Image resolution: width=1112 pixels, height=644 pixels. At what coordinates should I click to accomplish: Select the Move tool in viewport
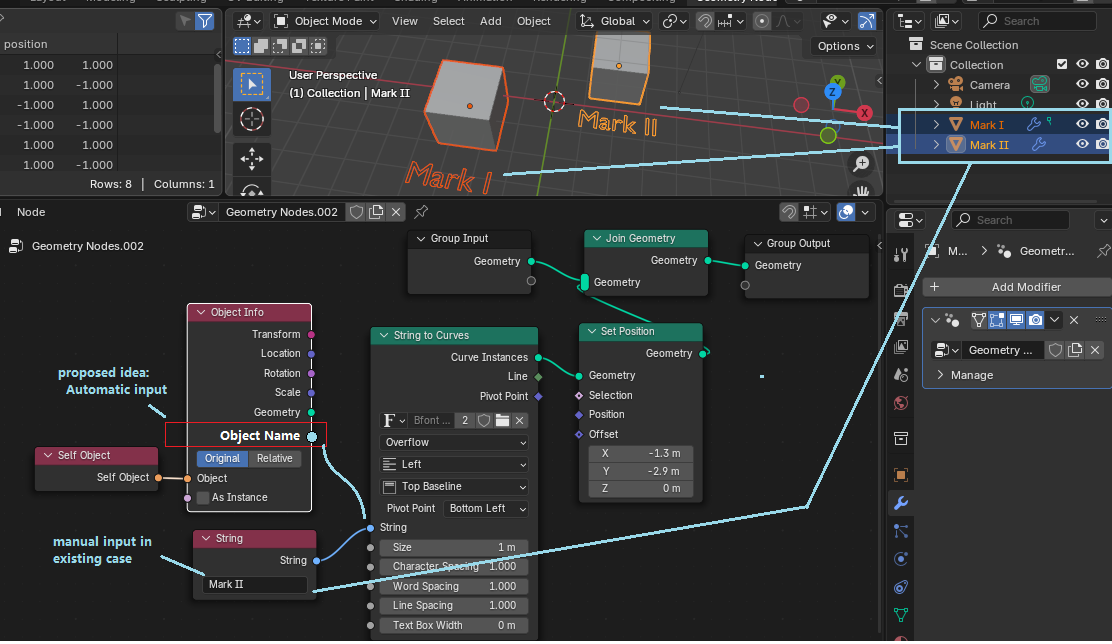251,159
